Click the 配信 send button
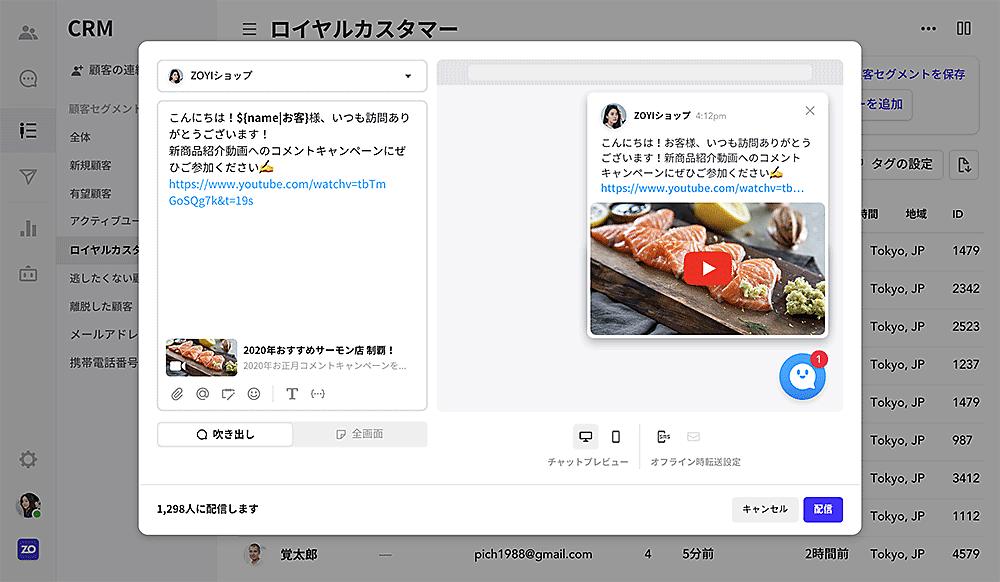1000x582 pixels. point(823,509)
